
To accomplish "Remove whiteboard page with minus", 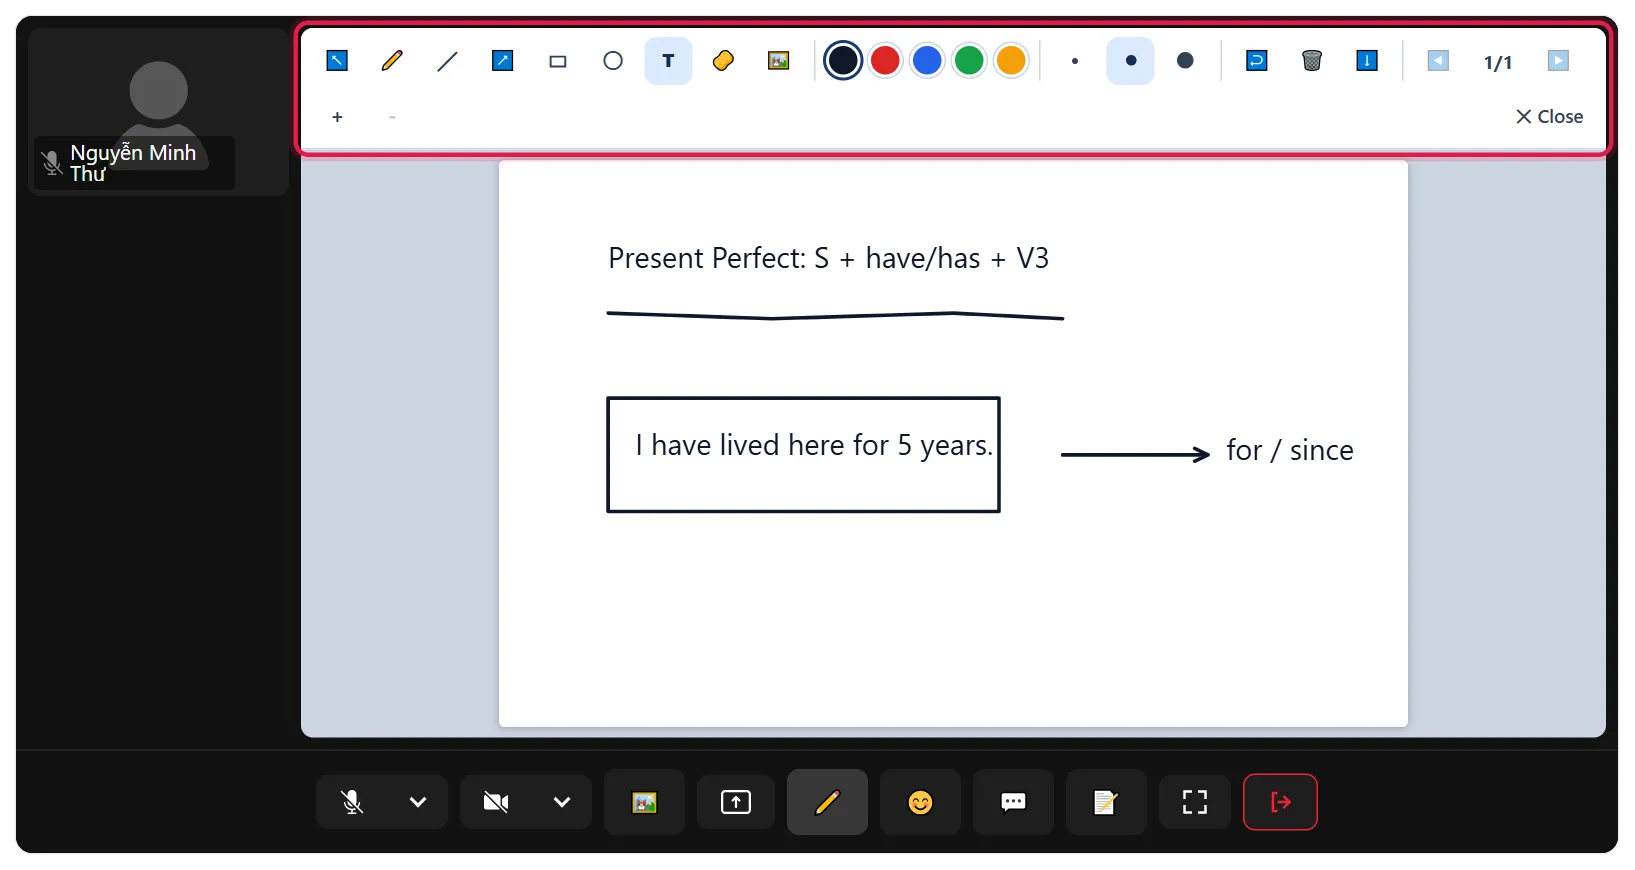I will point(392,117).
